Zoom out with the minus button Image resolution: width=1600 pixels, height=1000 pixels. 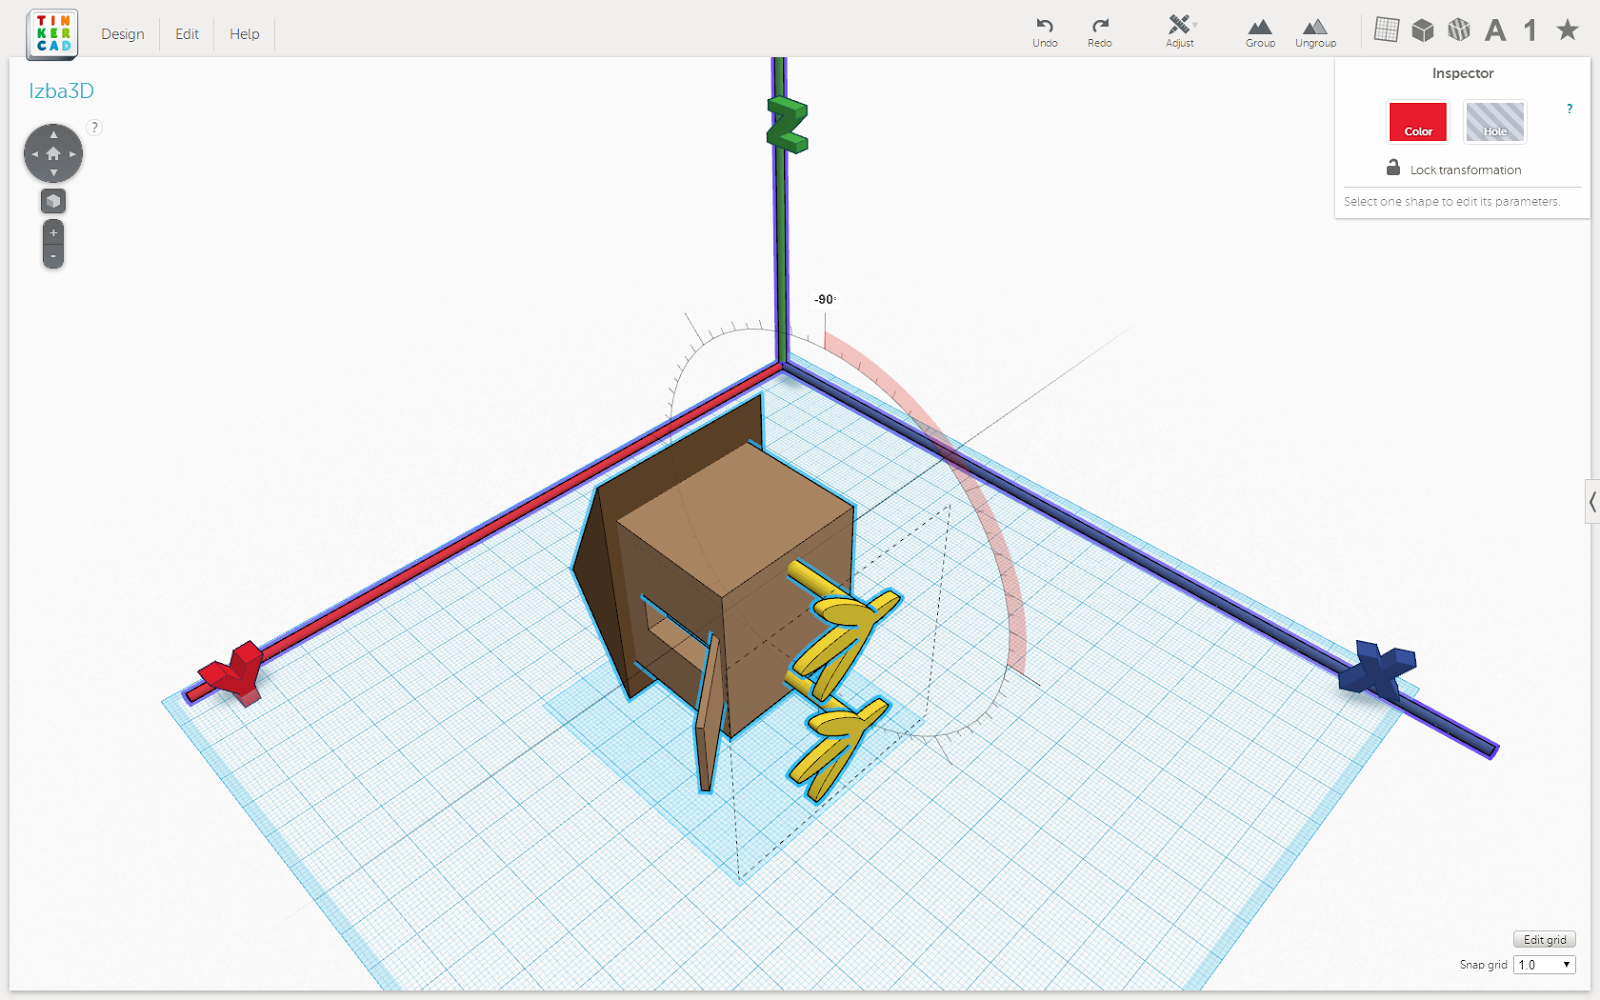click(x=53, y=256)
